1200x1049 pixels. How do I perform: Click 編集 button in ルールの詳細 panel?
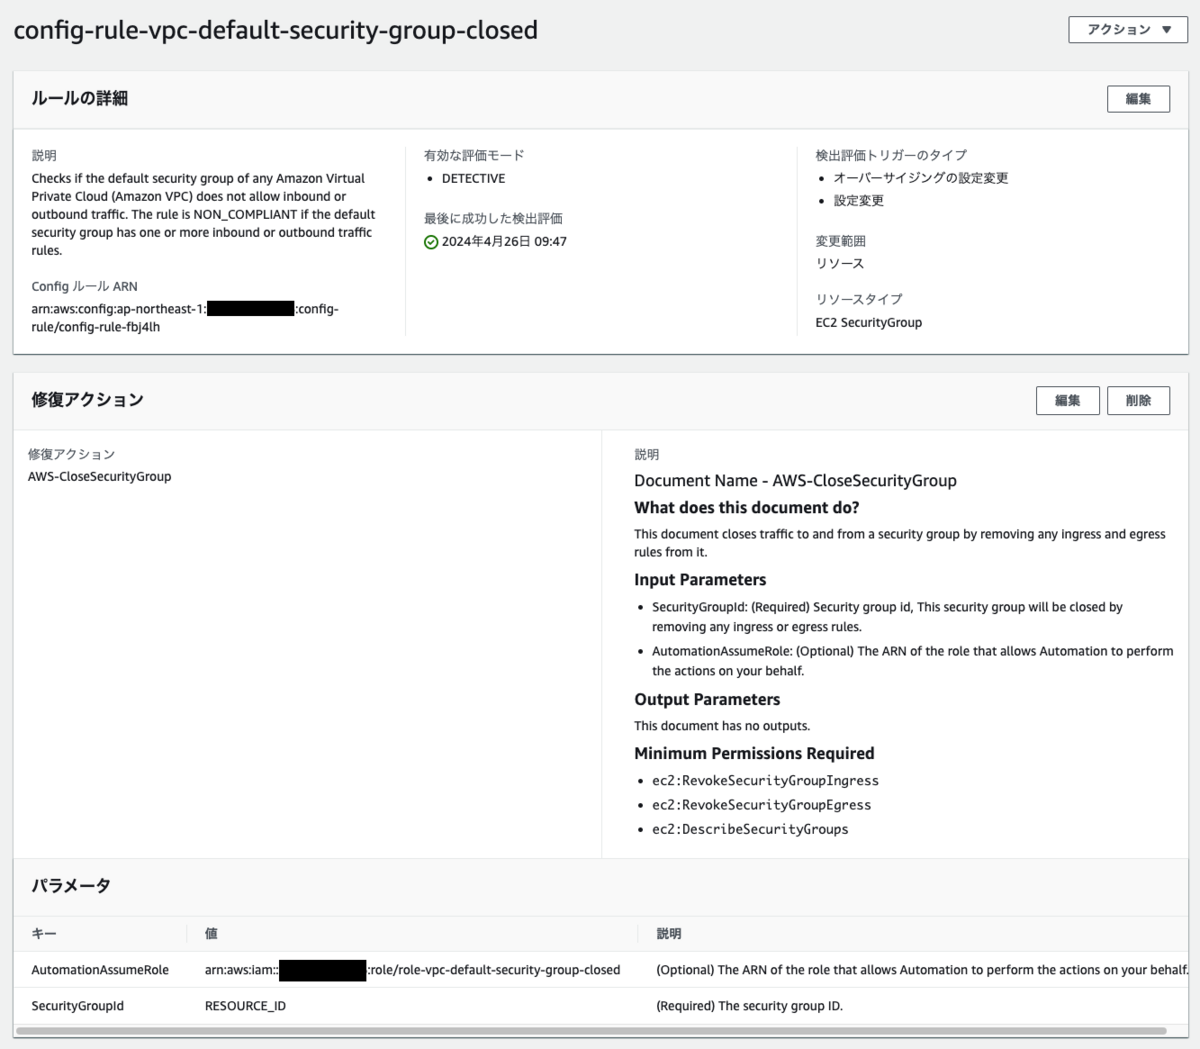pos(1138,99)
